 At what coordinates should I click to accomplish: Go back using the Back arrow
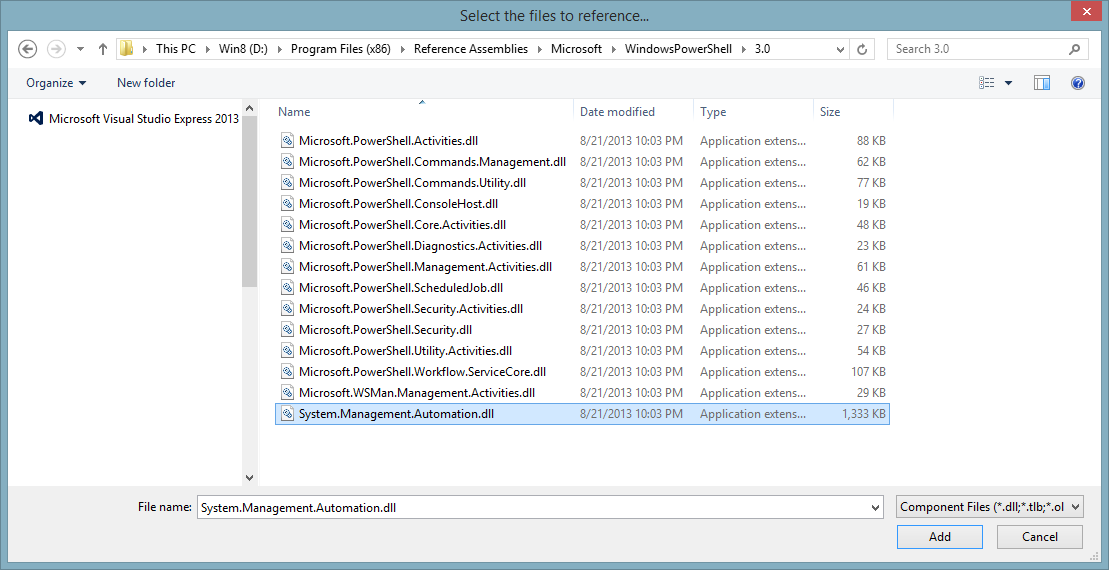[27, 49]
